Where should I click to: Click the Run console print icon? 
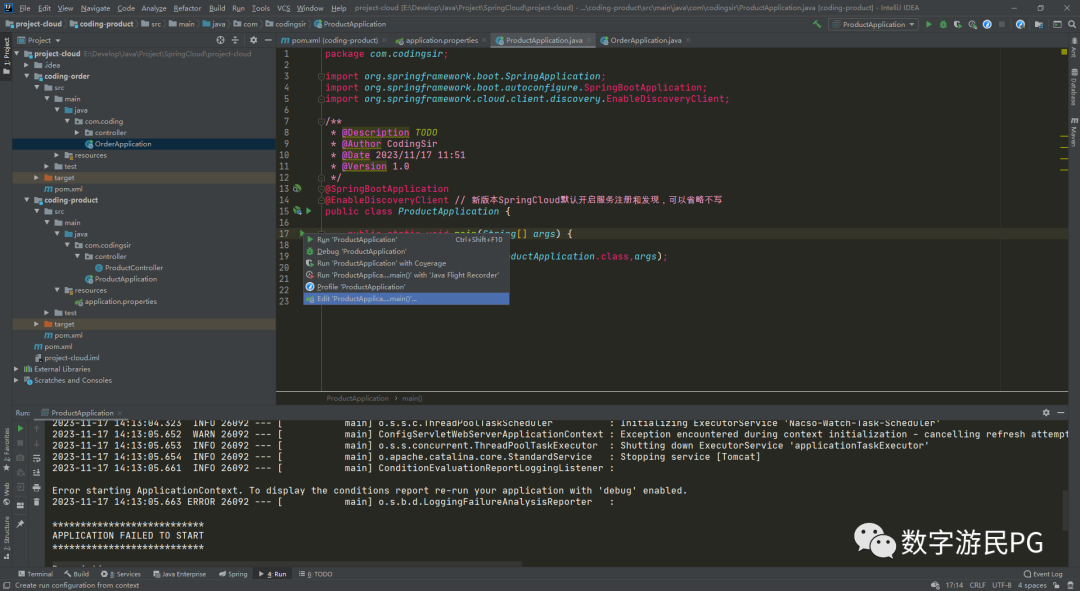tap(37, 487)
